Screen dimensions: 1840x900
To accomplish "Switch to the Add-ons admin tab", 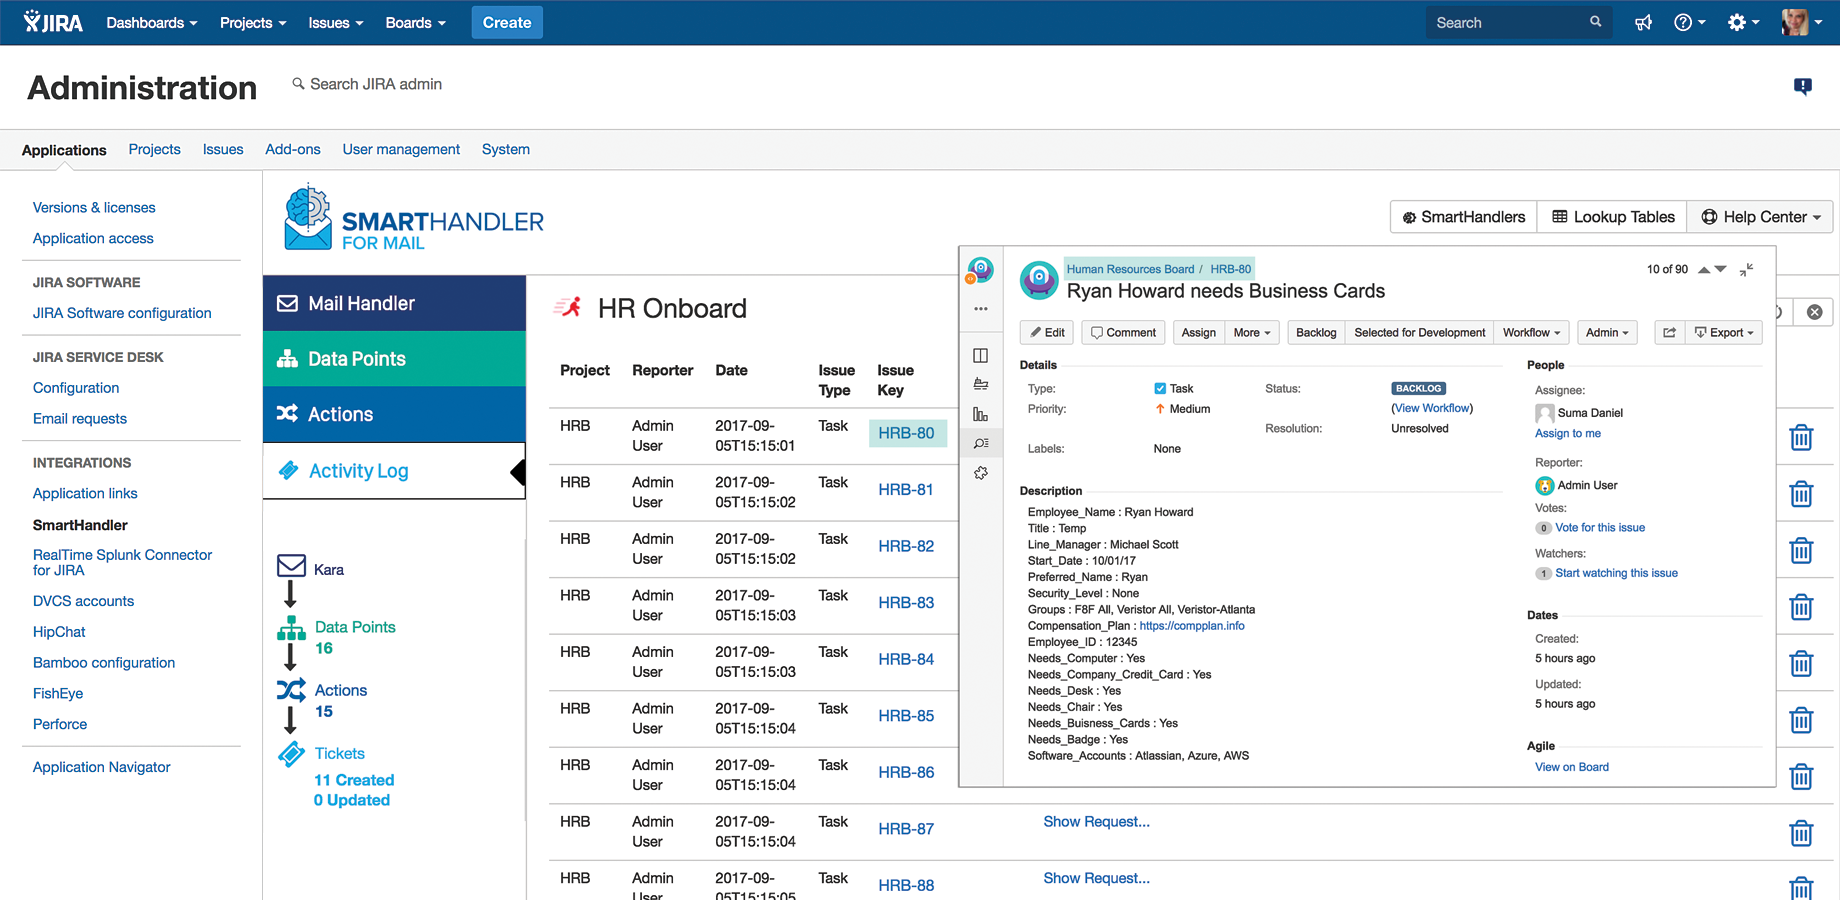I will coord(293,149).
